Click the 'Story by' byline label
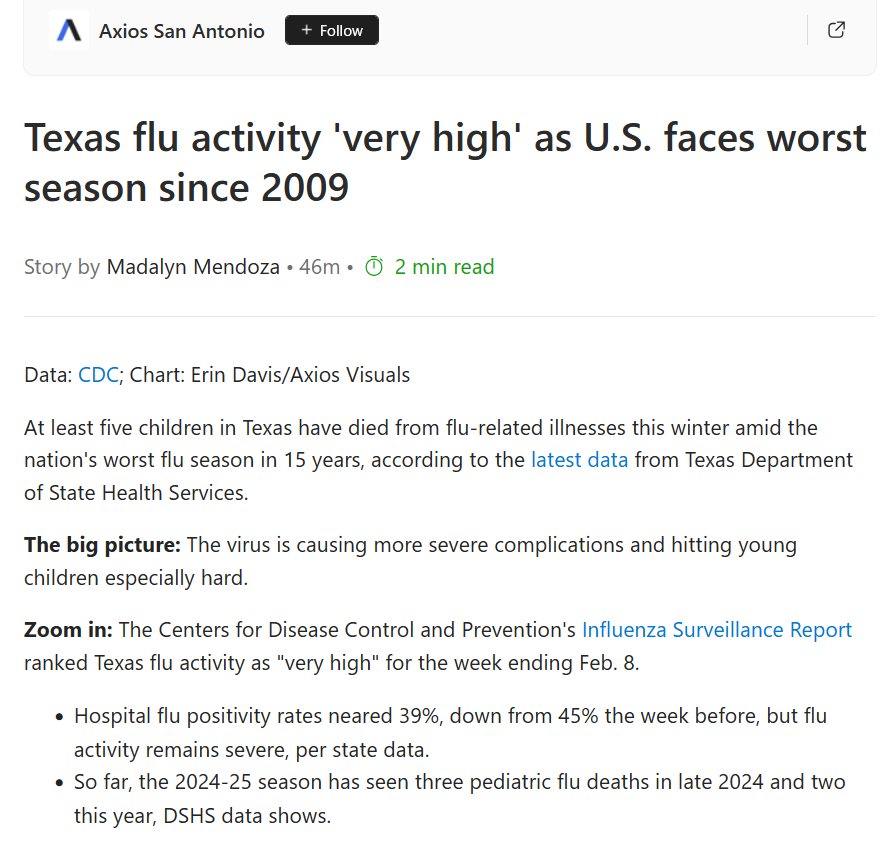Image resolution: width=888 pixels, height=844 pixels. click(62, 267)
